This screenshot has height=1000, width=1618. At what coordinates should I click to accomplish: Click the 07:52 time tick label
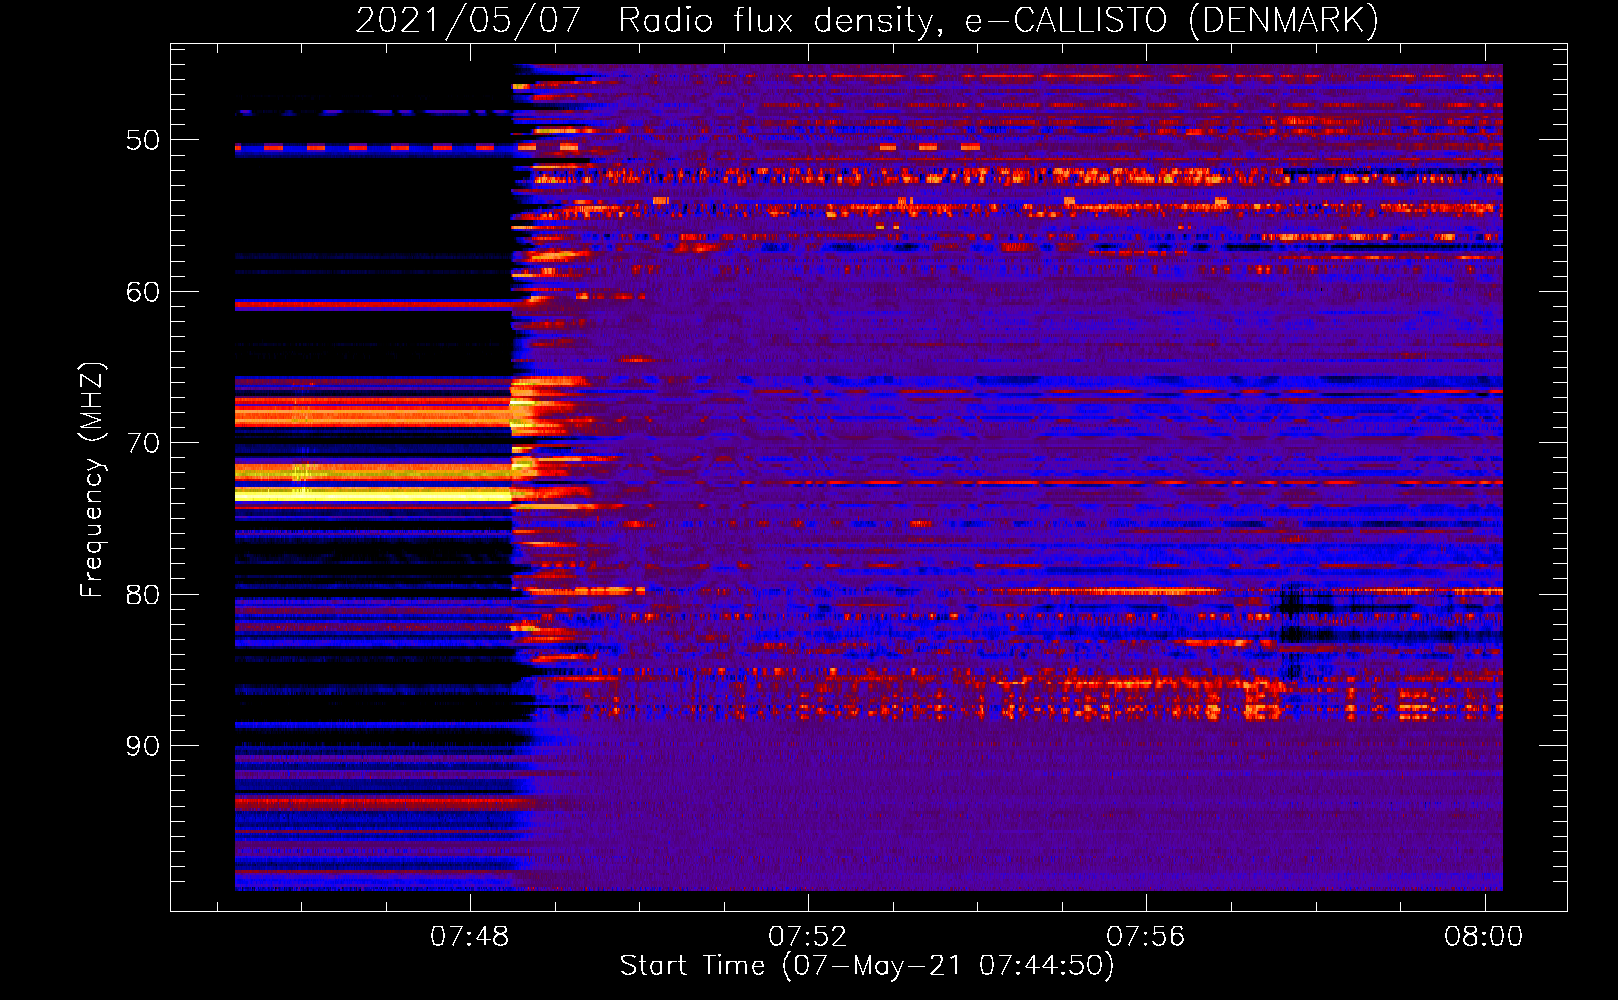[x=808, y=937]
